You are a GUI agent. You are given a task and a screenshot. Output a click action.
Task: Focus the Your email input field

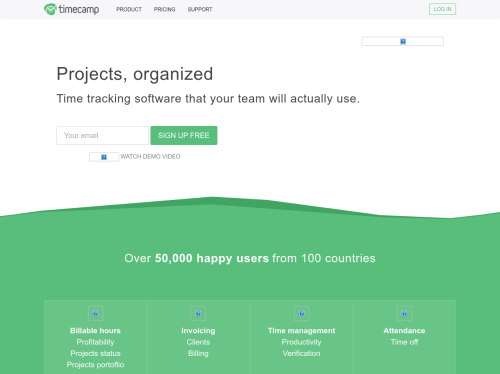(x=102, y=135)
